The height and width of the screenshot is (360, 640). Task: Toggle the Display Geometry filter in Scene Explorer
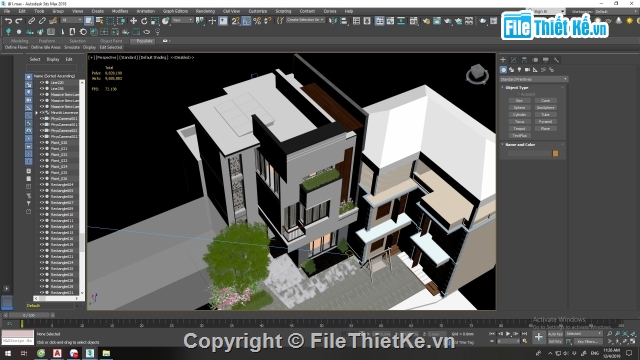click(x=28, y=77)
